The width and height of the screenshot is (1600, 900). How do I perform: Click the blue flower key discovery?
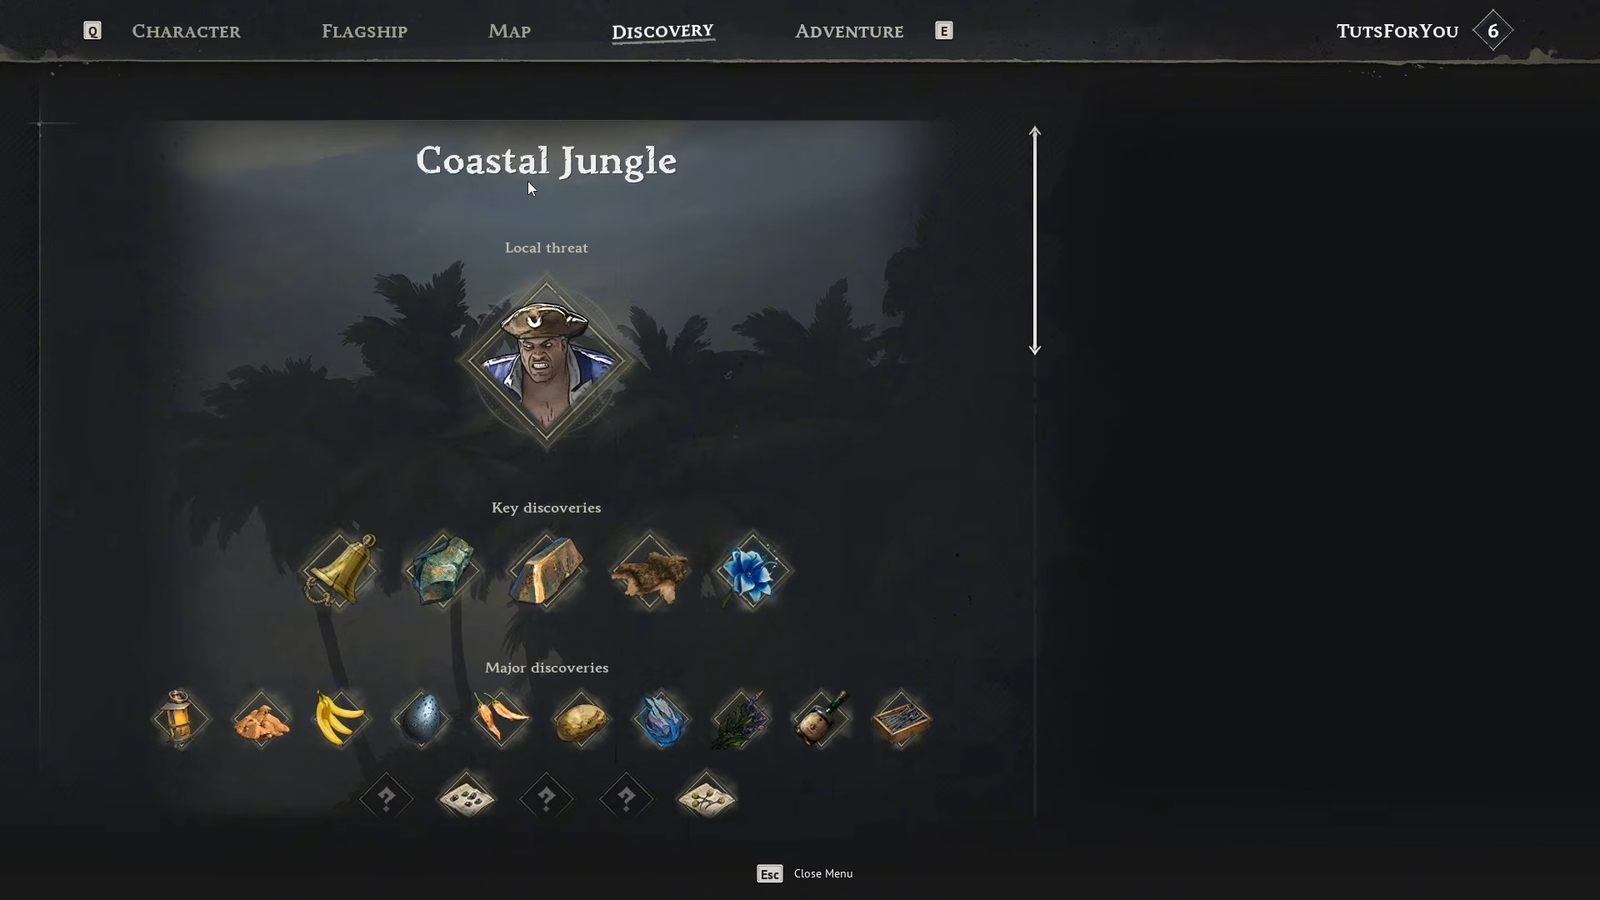(x=751, y=571)
